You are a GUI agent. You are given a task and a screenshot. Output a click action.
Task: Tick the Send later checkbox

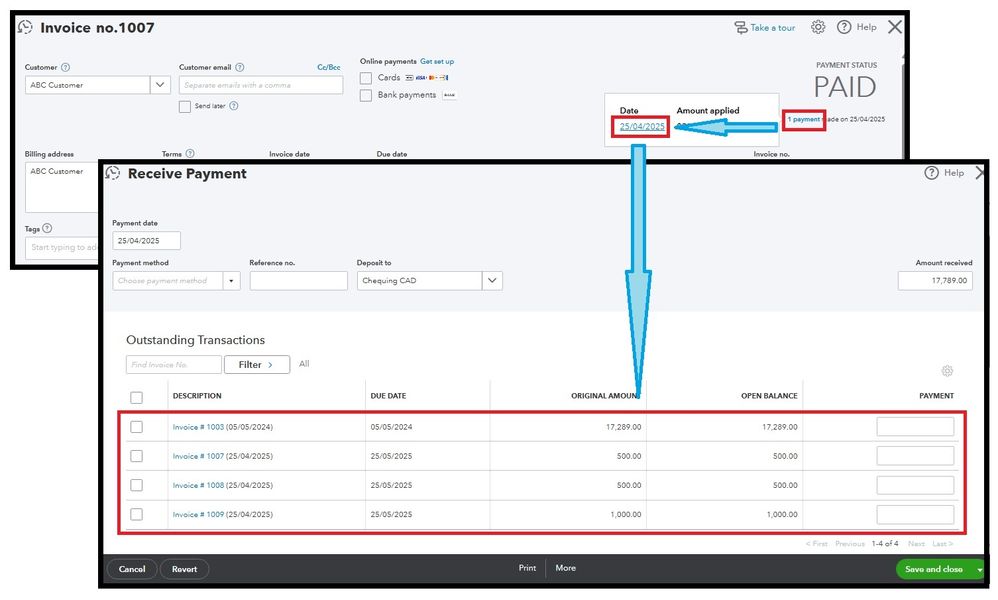(185, 106)
